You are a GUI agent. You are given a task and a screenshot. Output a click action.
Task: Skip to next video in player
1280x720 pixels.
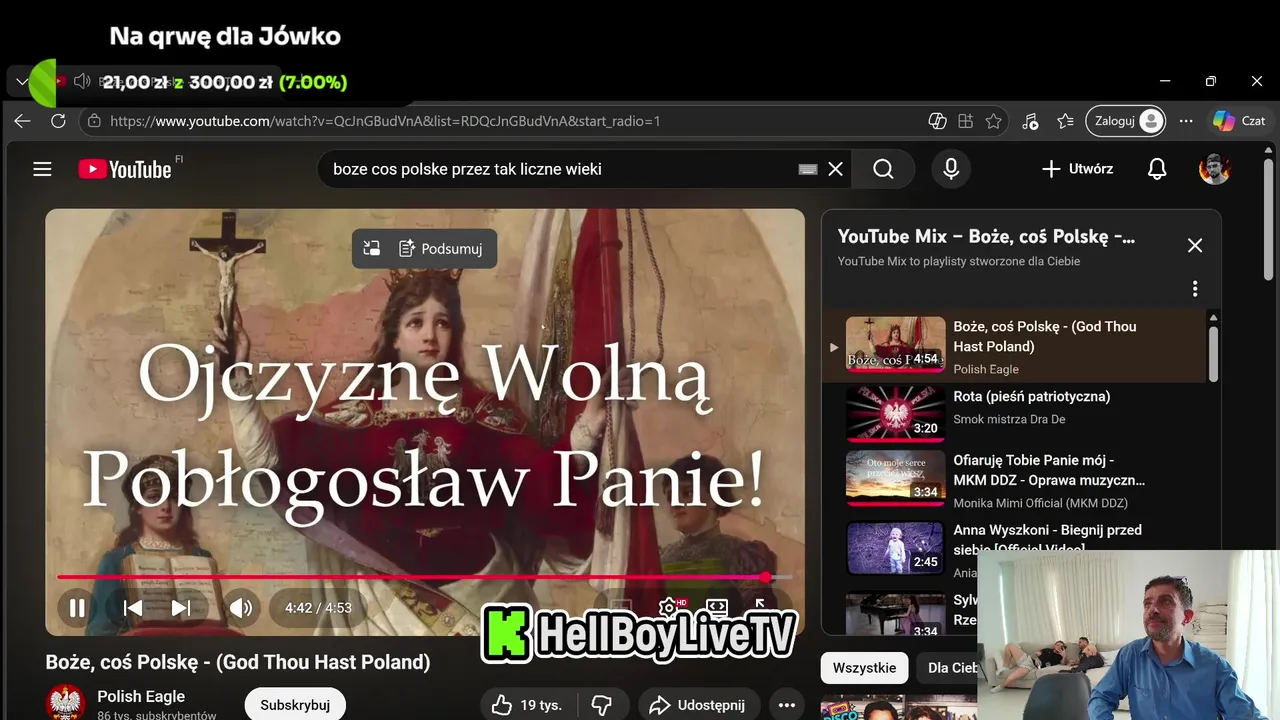(180, 607)
